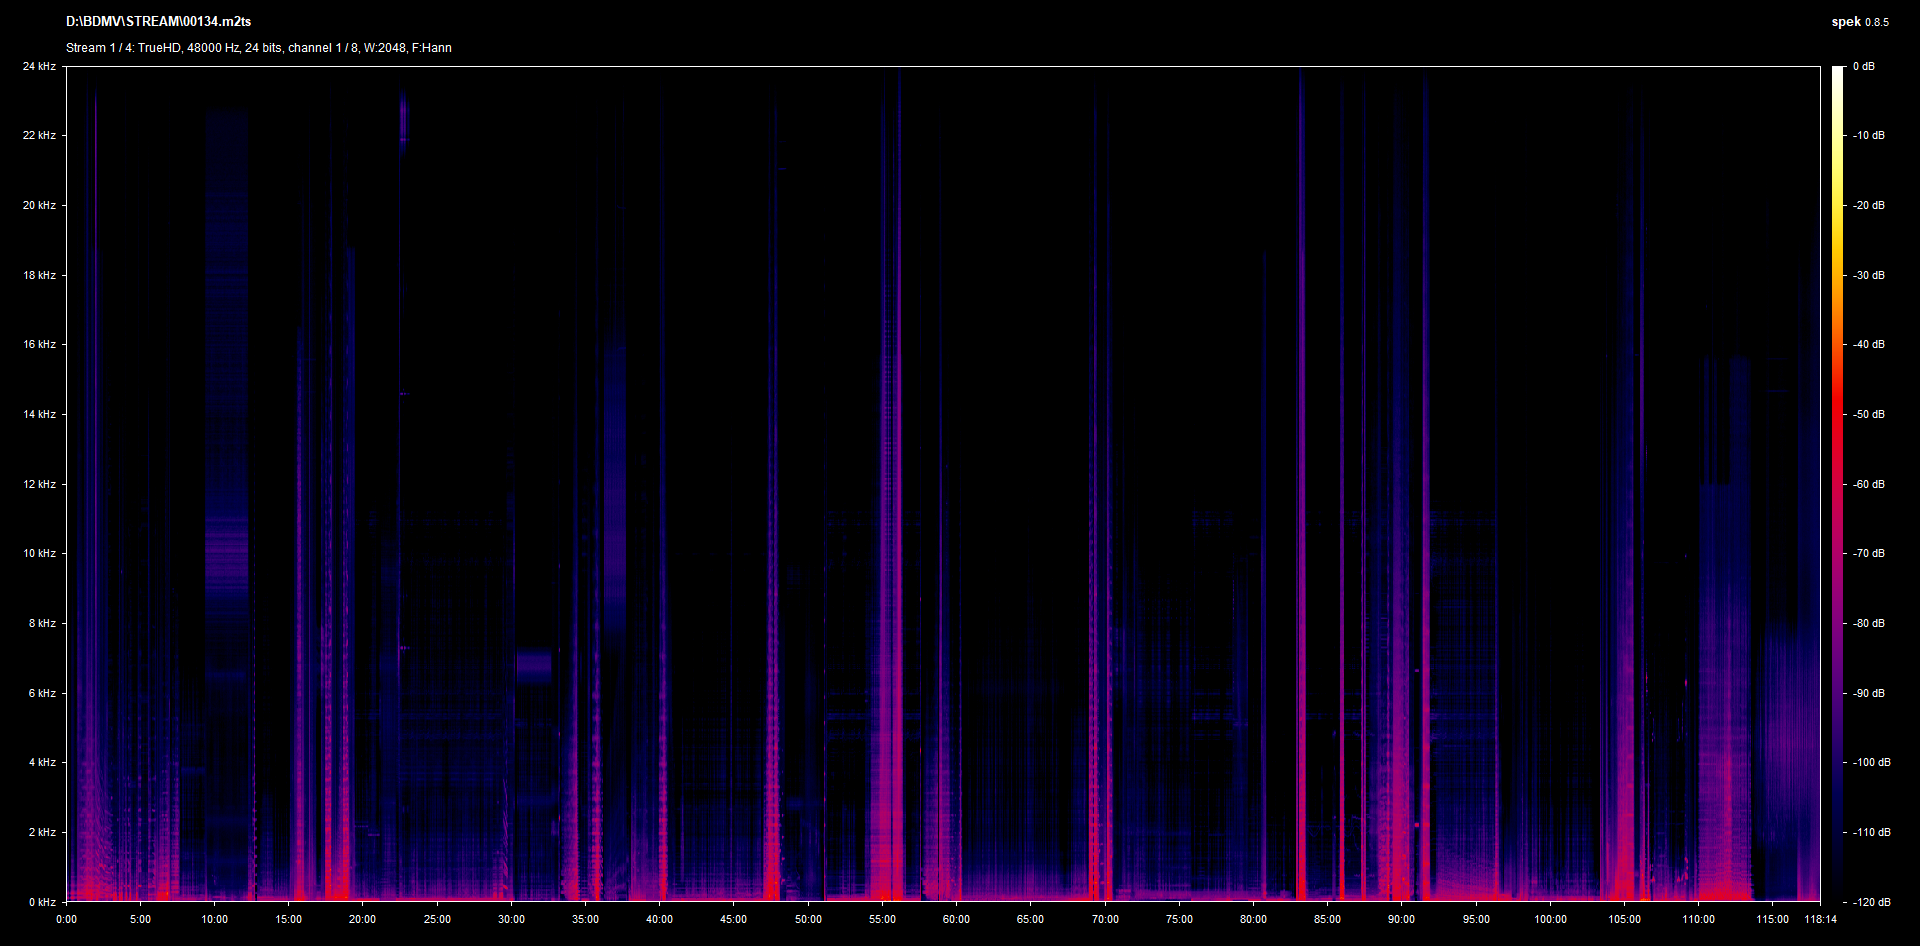
Task: Click the 0 kHz frequency axis label
Action: click(x=42, y=902)
